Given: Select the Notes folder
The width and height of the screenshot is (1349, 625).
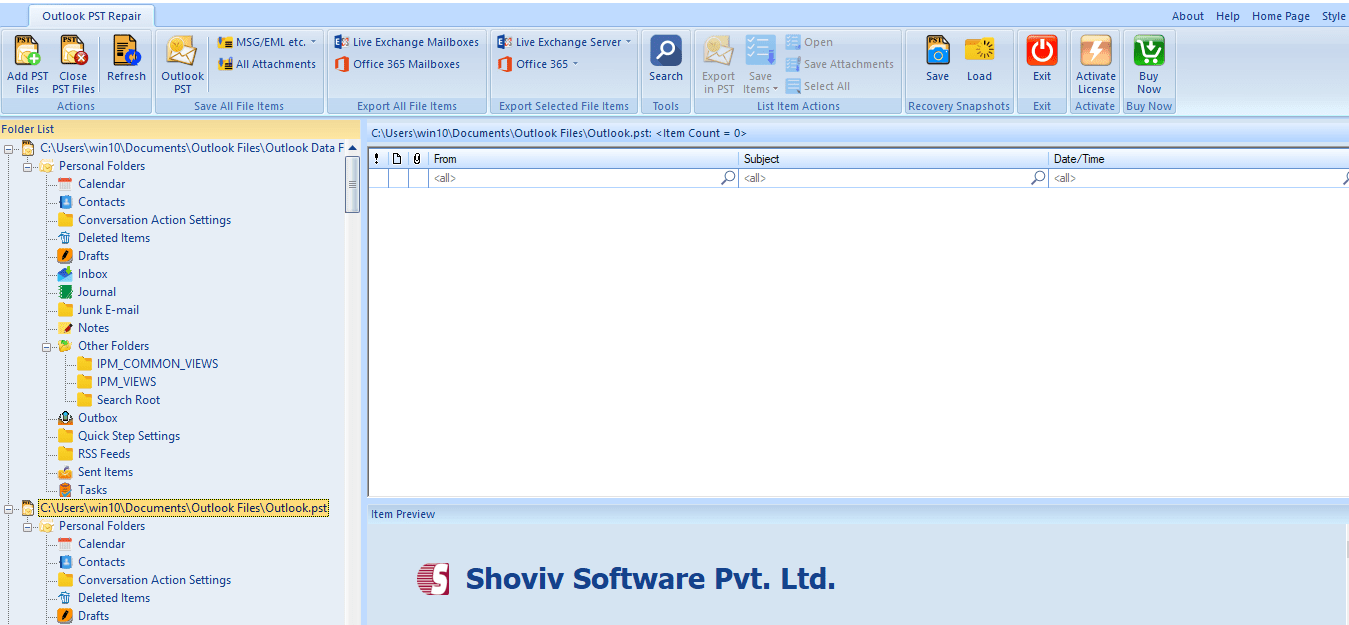Looking at the screenshot, I should (x=93, y=328).
